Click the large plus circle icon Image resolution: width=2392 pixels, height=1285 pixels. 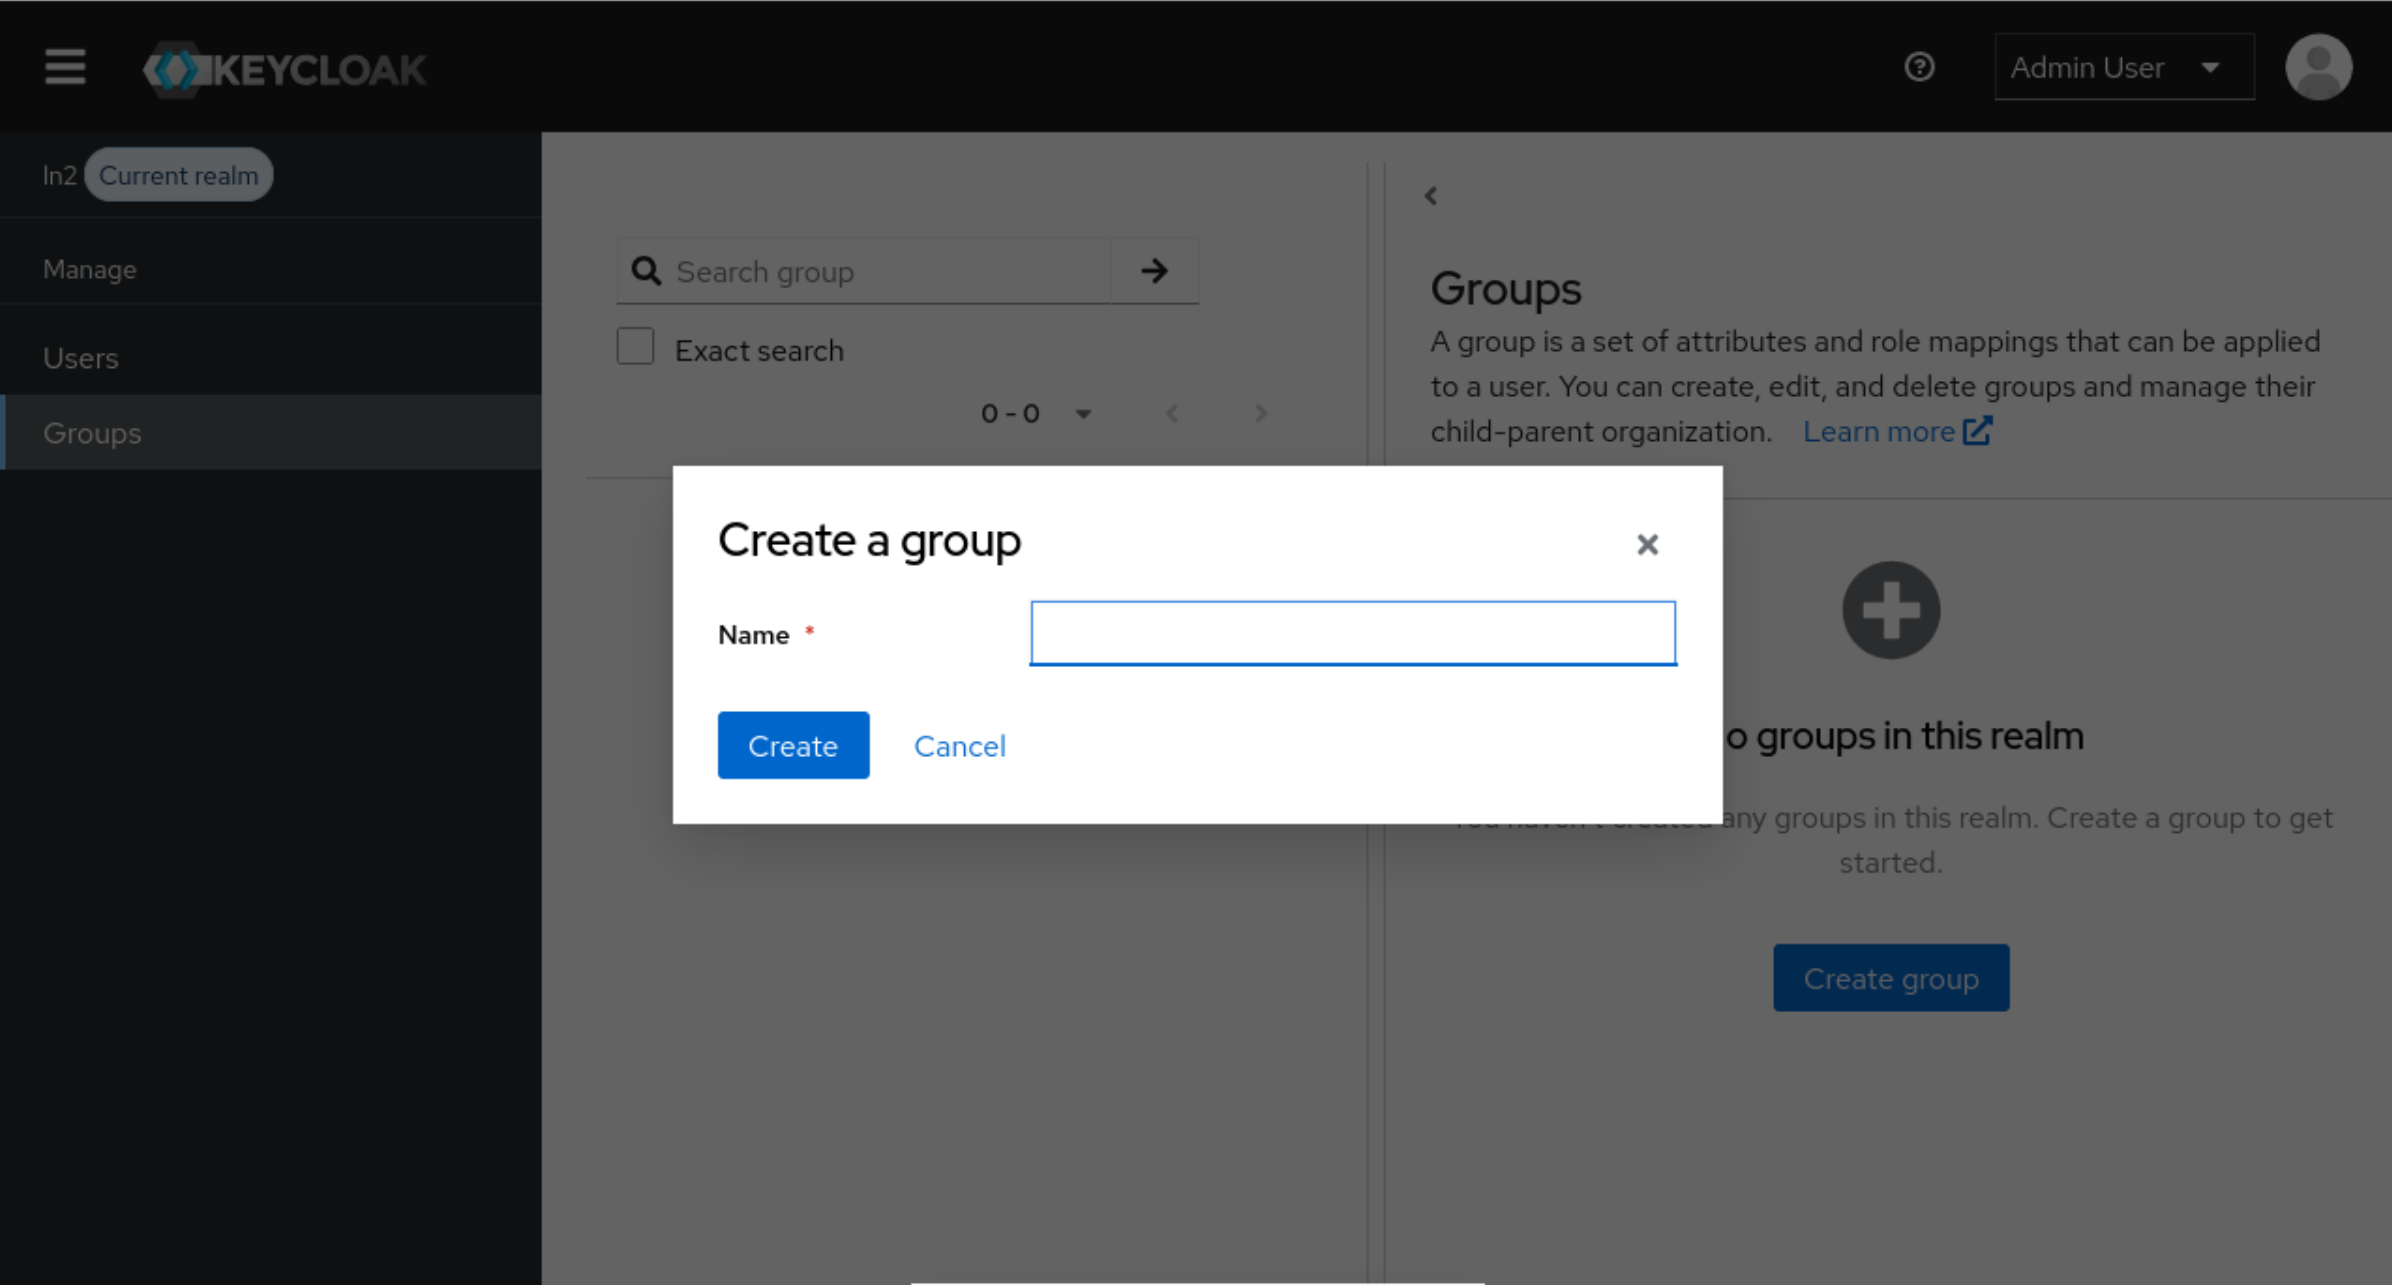(1890, 610)
